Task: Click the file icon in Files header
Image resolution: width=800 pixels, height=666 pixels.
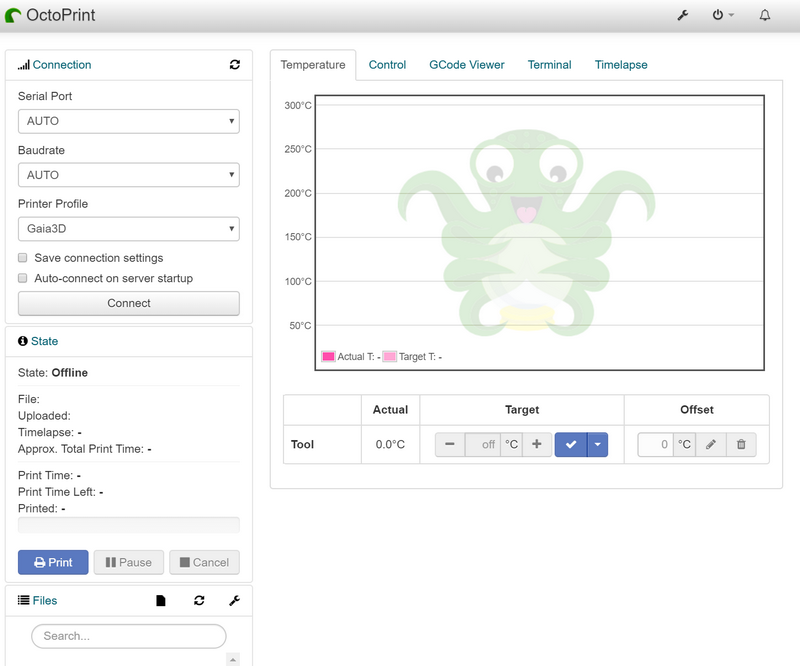Action: tap(161, 601)
